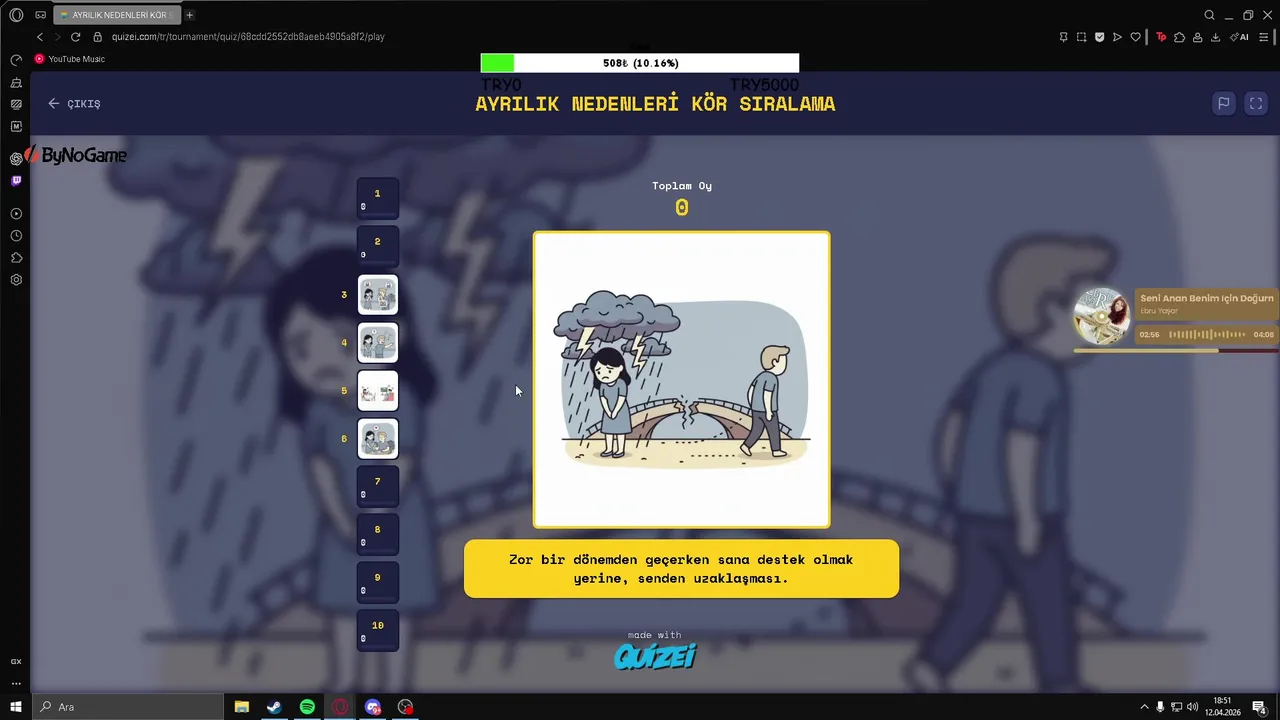This screenshot has width=1280, height=720.
Task: Click the 'Seni Anan Benim İçin Doğurn' song title
Action: [1207, 298]
